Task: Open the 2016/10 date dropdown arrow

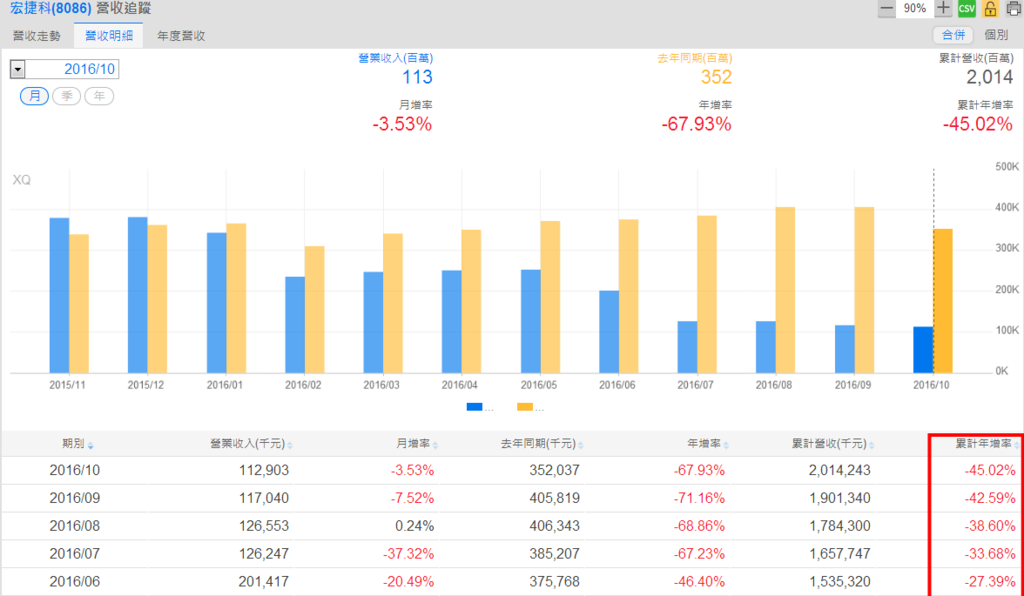Action: [18, 69]
